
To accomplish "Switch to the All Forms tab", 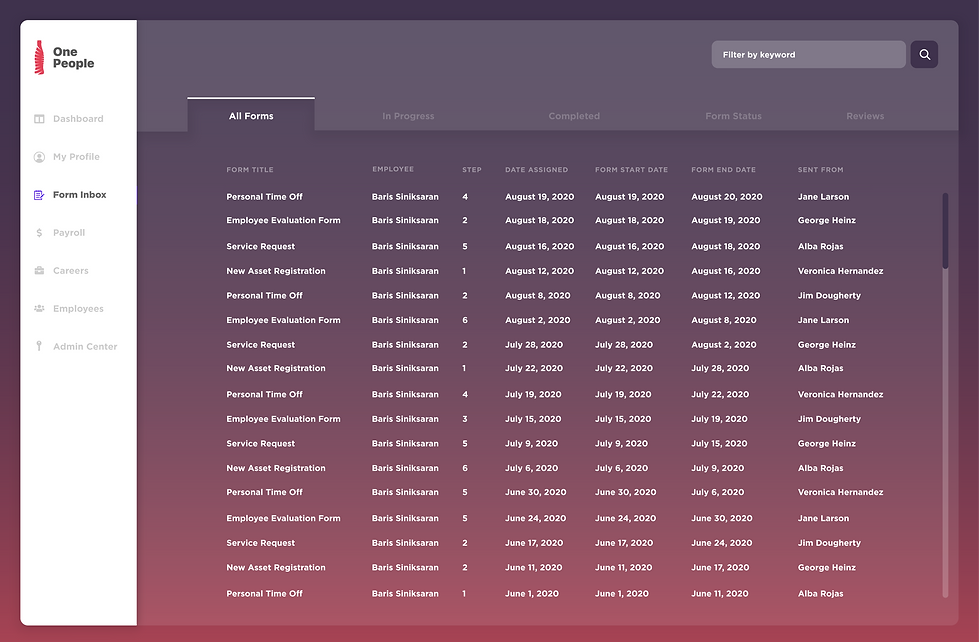I will [251, 116].
